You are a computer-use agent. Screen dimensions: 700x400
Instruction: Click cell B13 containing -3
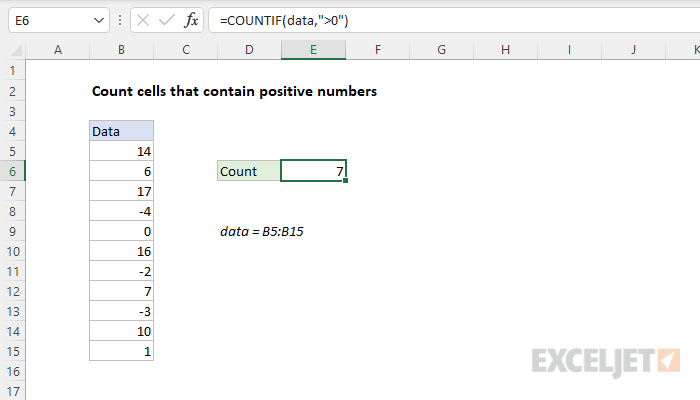[121, 311]
